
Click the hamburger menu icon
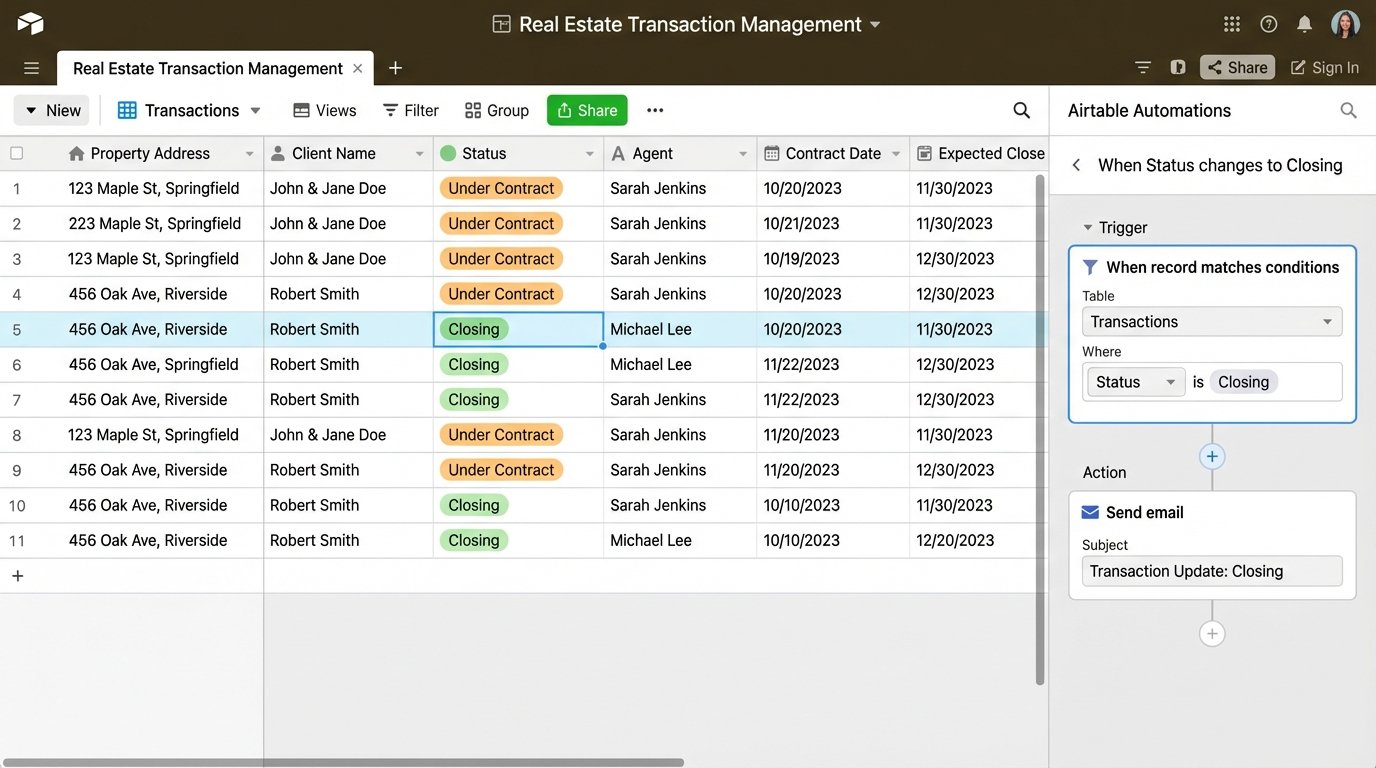30,66
